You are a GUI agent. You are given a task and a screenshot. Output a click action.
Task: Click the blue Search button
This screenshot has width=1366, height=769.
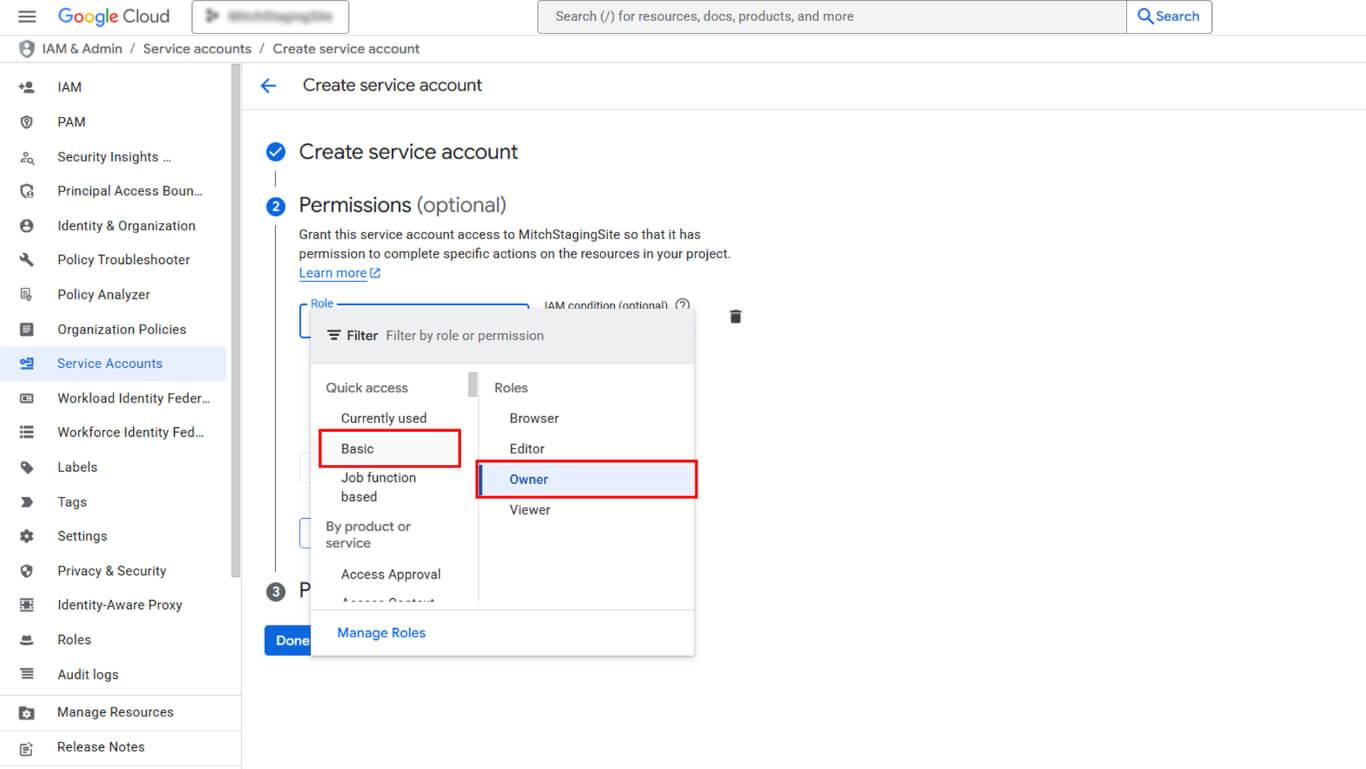click(x=1168, y=17)
